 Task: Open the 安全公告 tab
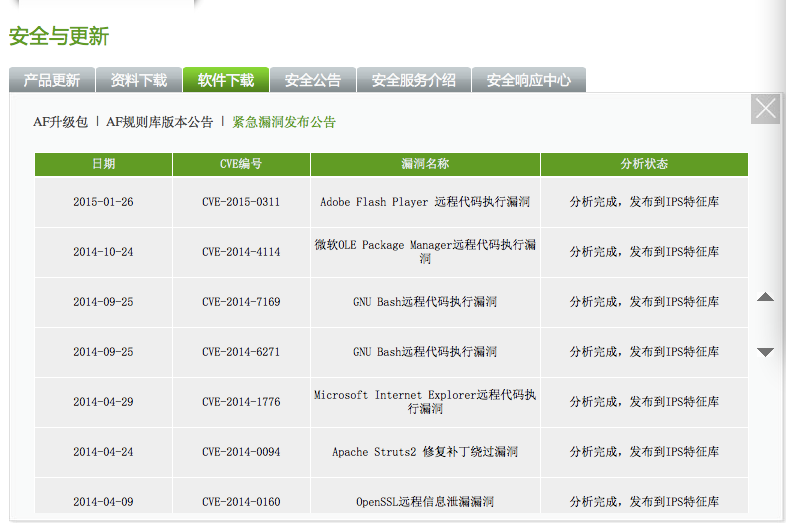tap(313, 80)
